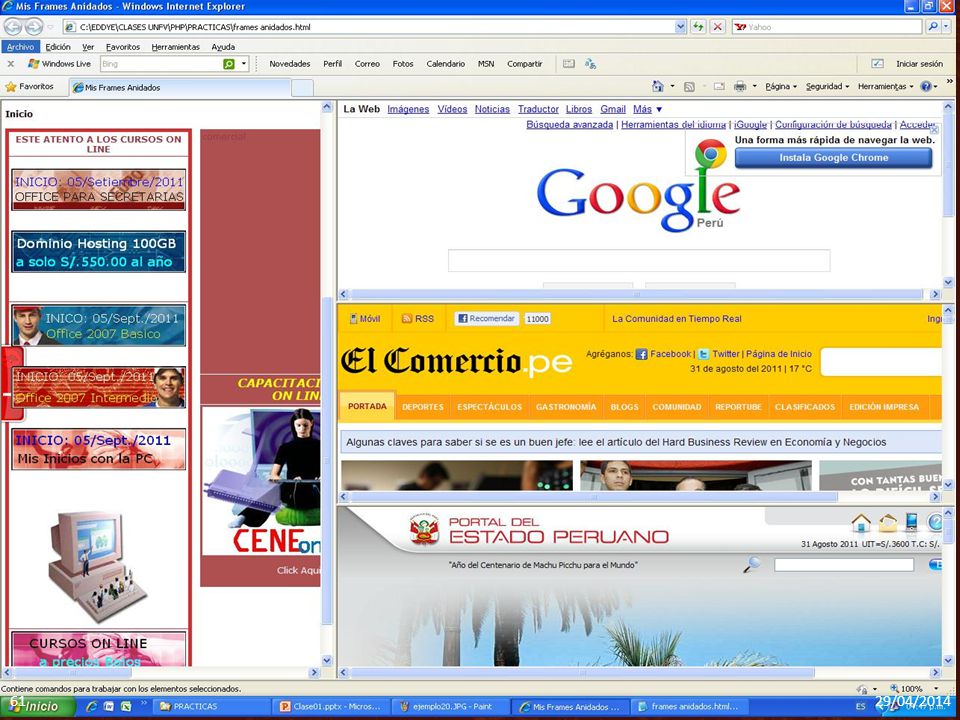Click the Windows Inicio start button
The height and width of the screenshot is (720, 960).
tap(37, 707)
